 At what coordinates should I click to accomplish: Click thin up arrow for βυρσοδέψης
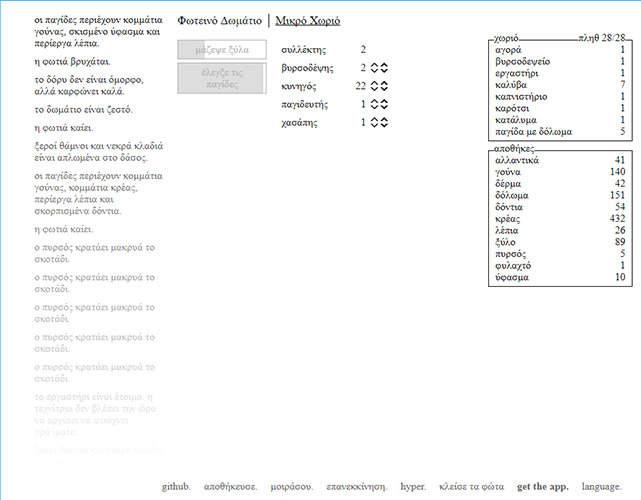[x=374, y=65]
